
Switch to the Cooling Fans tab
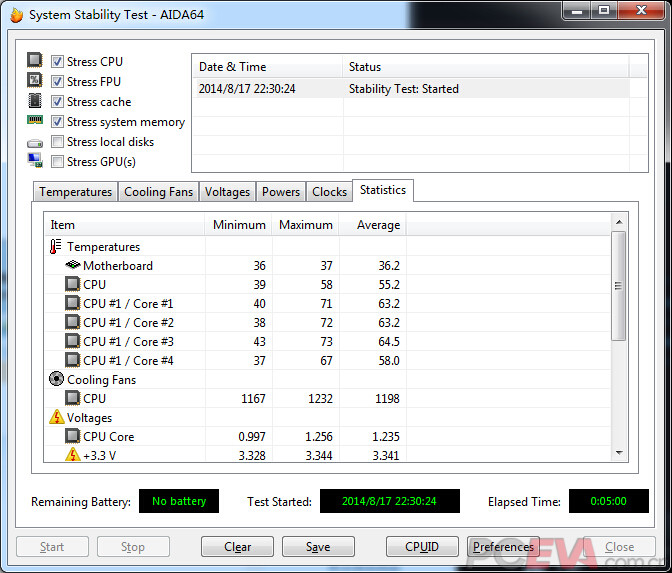[158, 192]
